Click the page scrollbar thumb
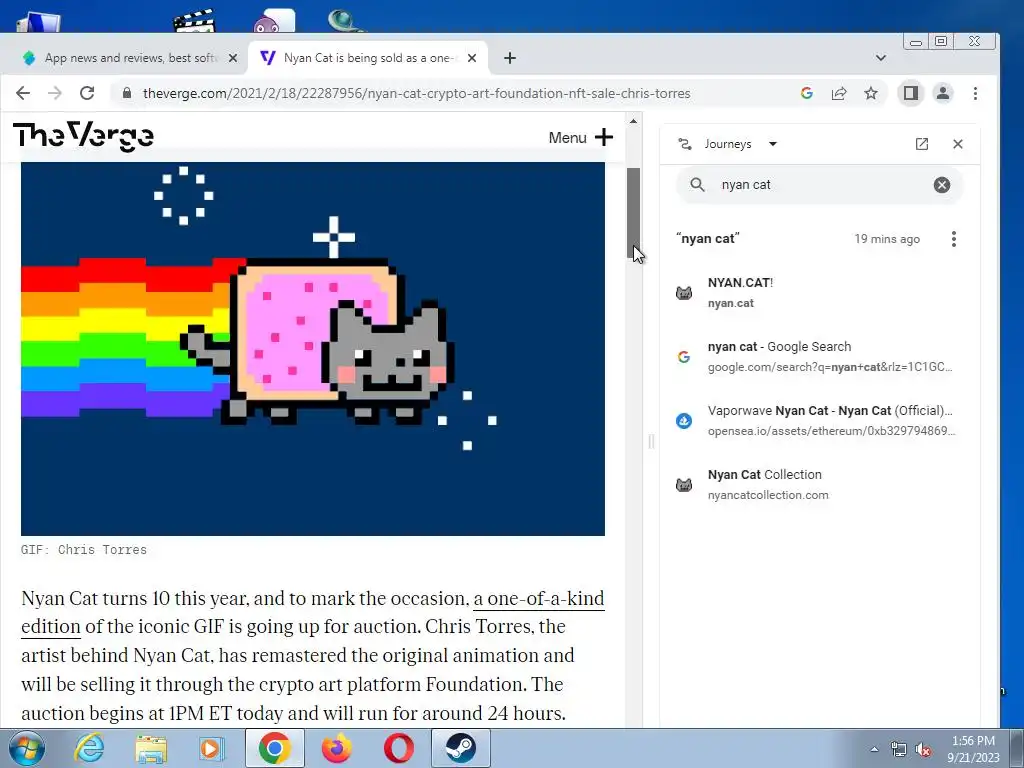This screenshot has height=768, width=1024. click(x=633, y=213)
